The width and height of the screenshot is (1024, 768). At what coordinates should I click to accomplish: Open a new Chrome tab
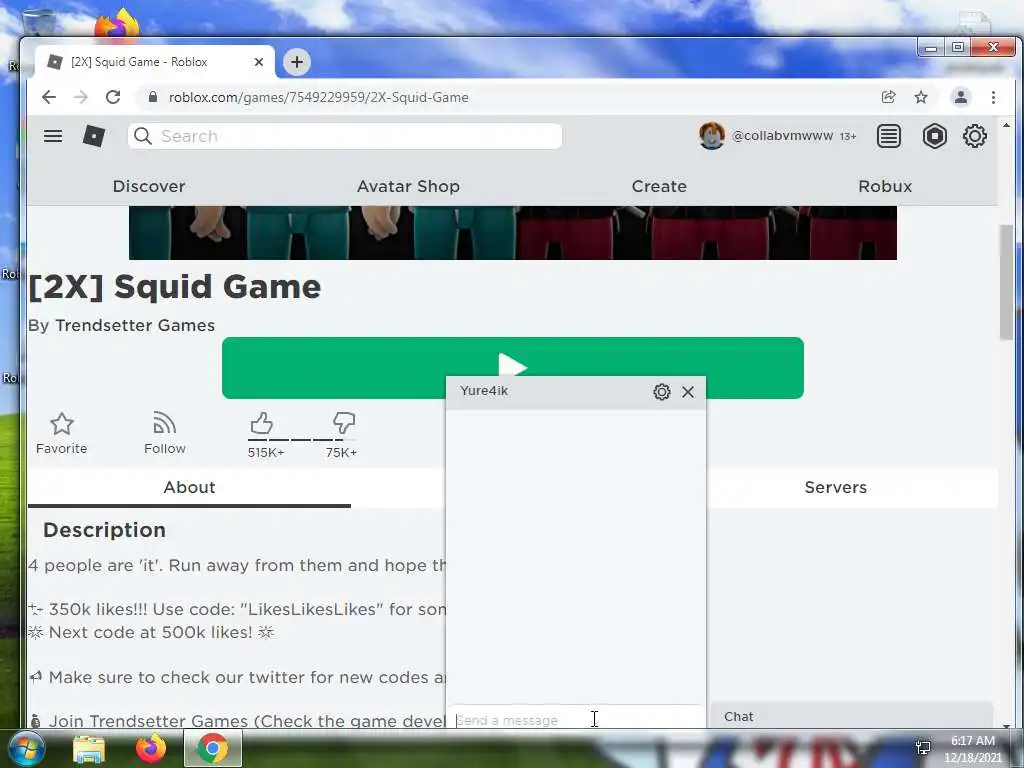(x=297, y=62)
